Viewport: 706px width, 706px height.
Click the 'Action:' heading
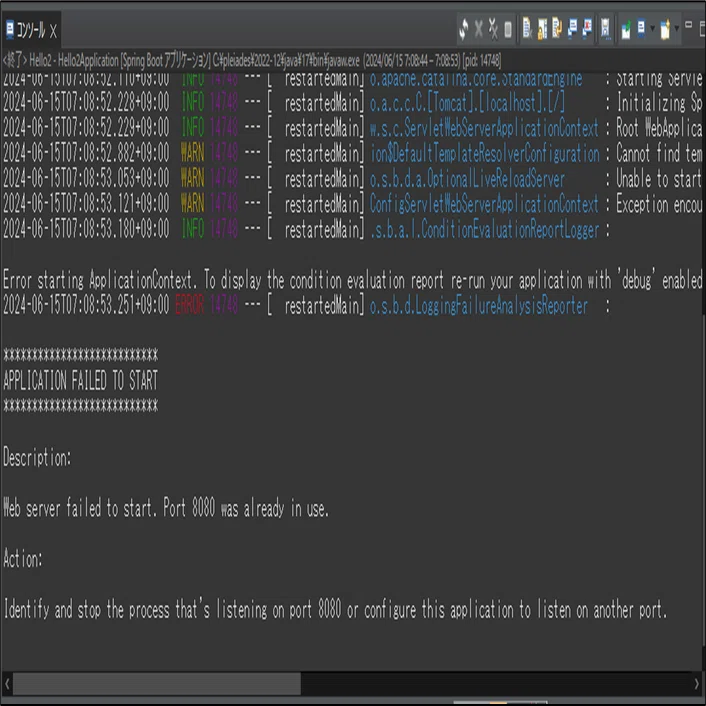(23, 559)
